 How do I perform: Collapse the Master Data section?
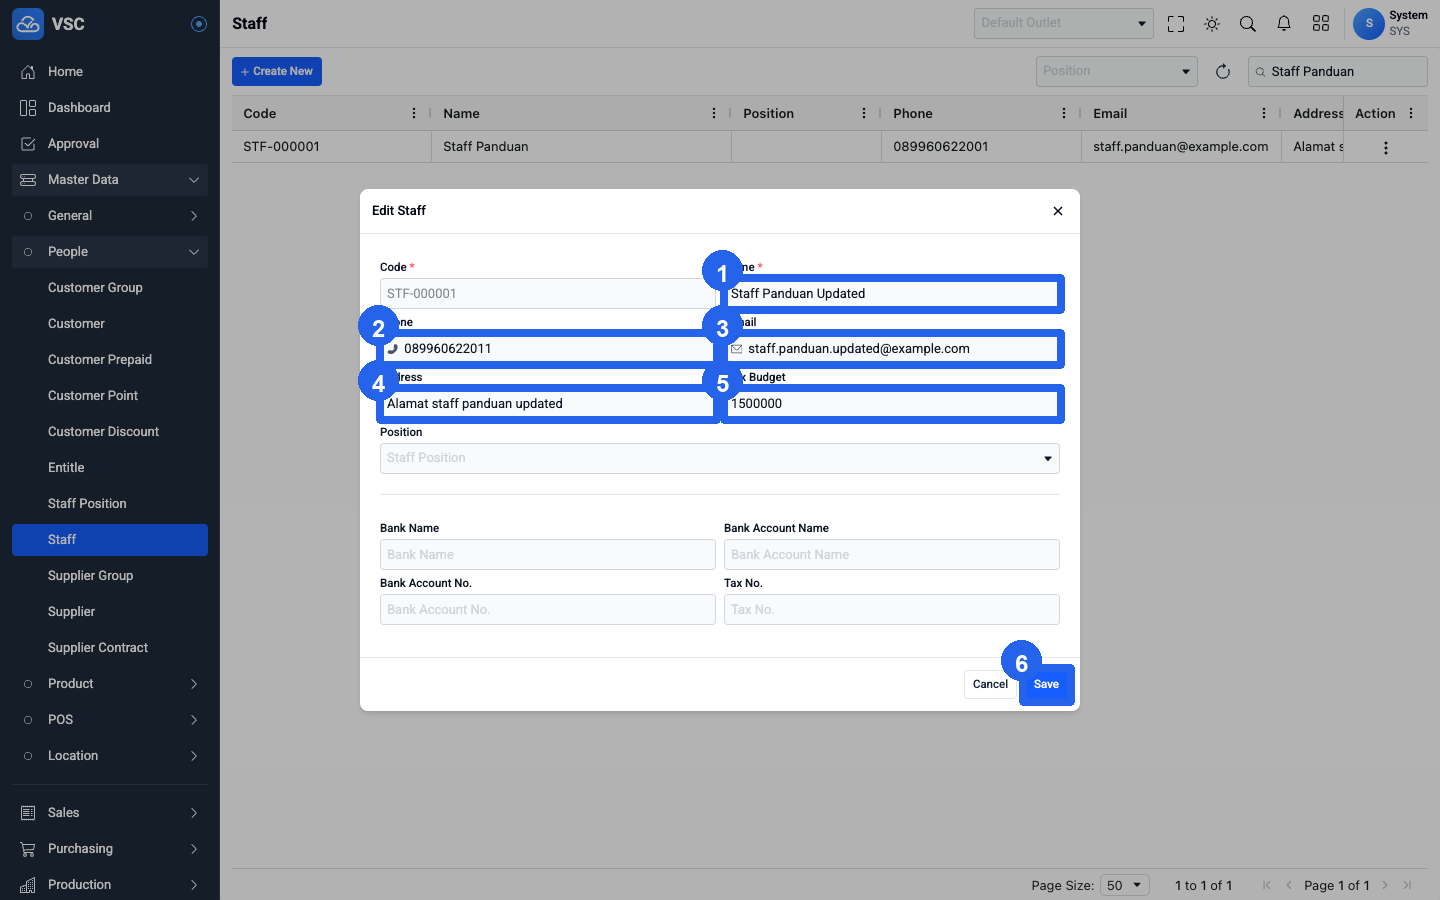[110, 180]
